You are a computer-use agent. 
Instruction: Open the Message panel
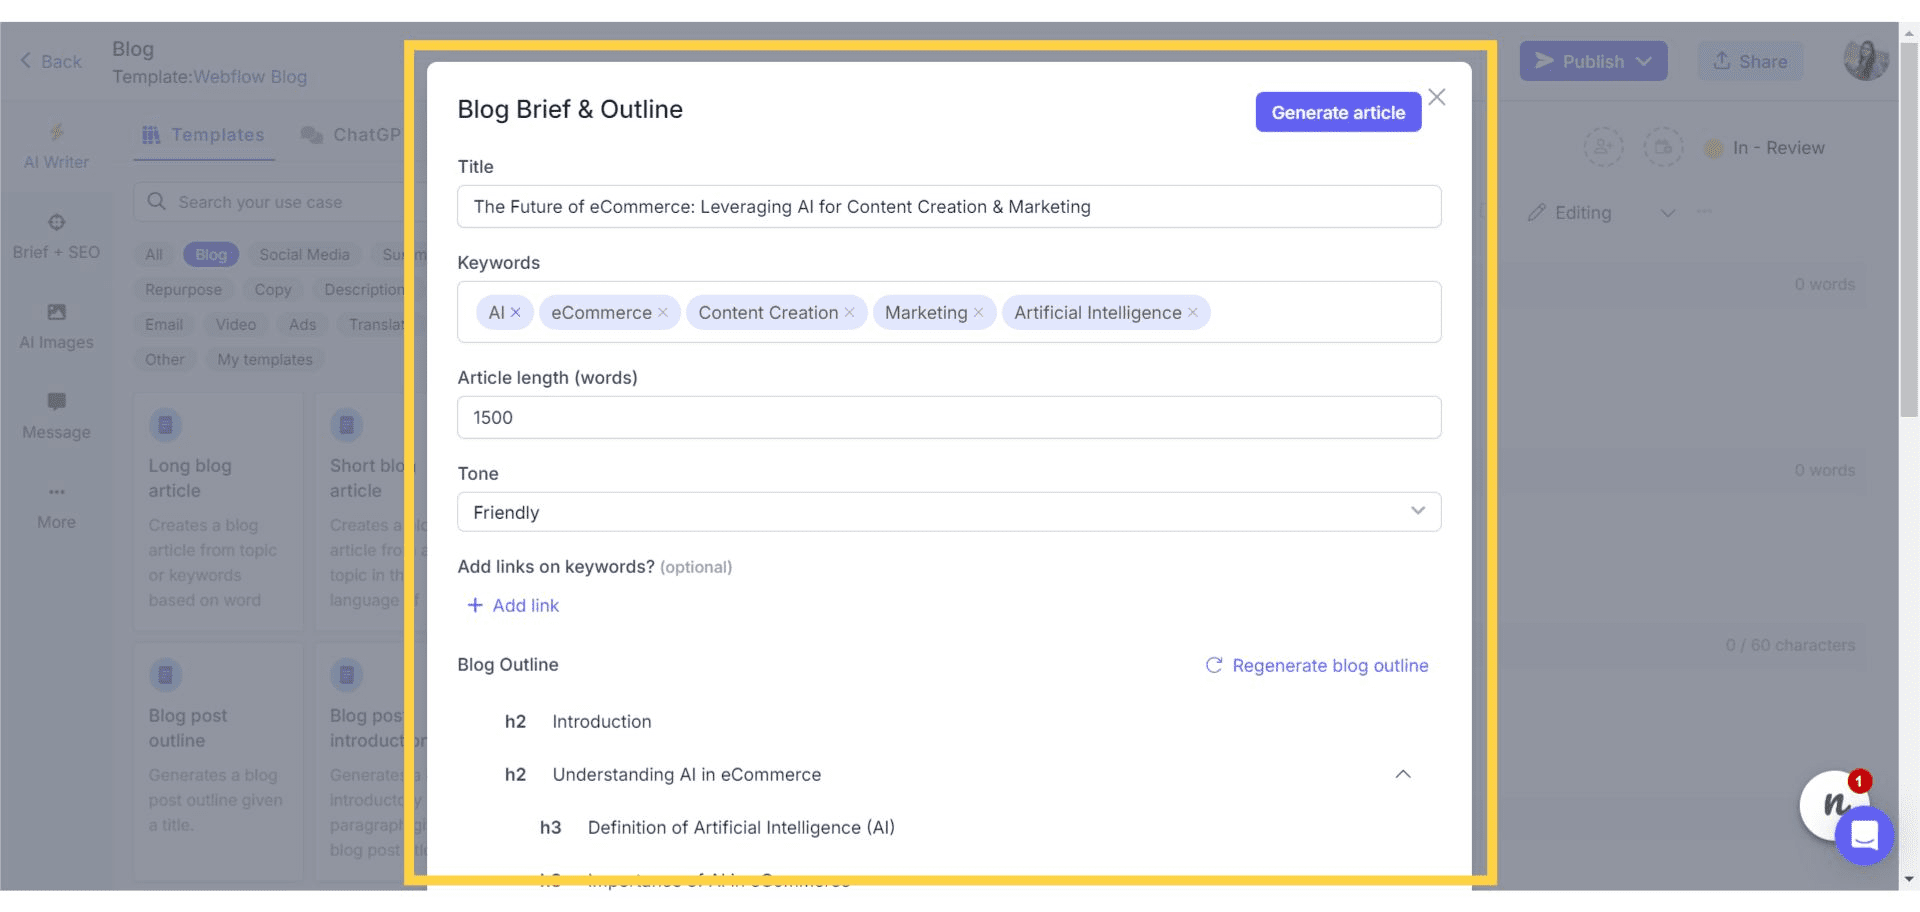(x=56, y=415)
